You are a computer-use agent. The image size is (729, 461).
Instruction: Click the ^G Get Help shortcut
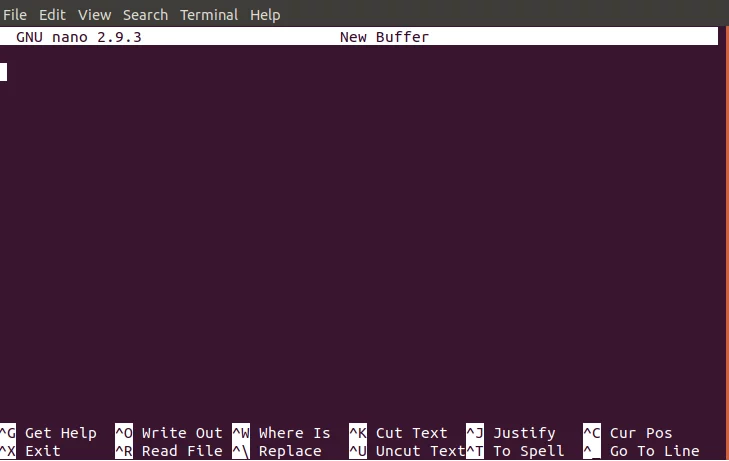[x=48, y=433]
